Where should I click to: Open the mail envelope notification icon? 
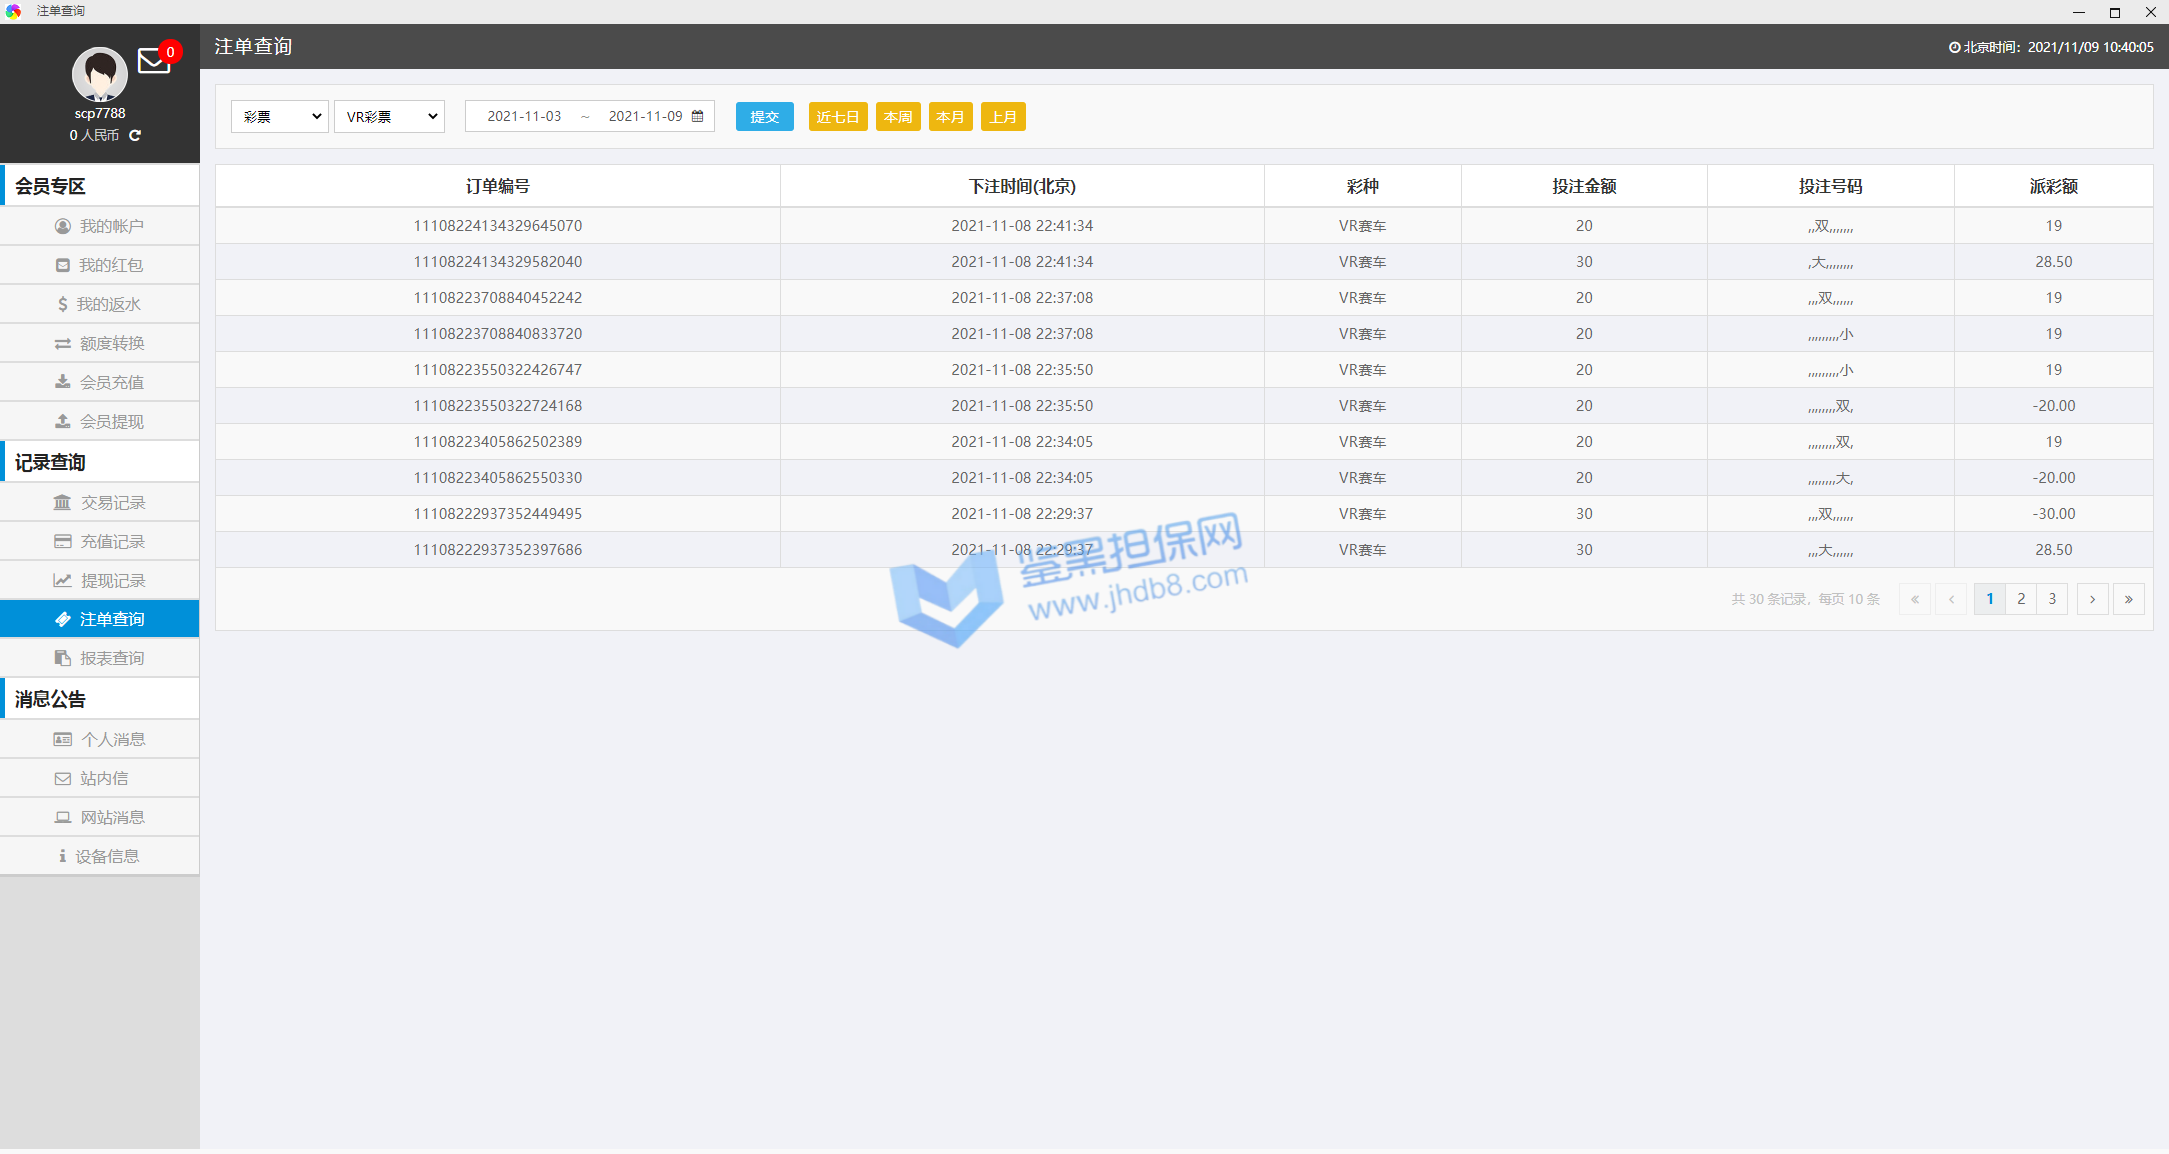(x=154, y=62)
